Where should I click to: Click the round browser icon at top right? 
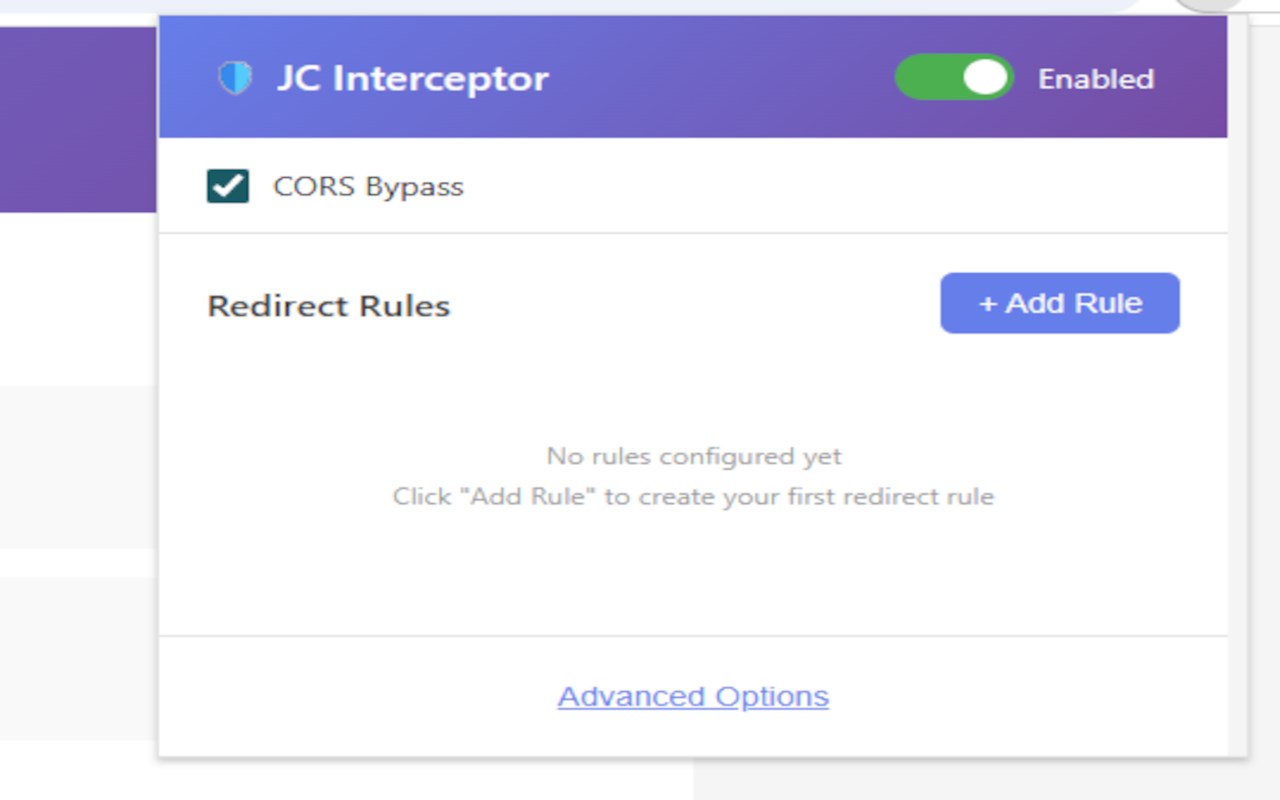tap(1210, 5)
